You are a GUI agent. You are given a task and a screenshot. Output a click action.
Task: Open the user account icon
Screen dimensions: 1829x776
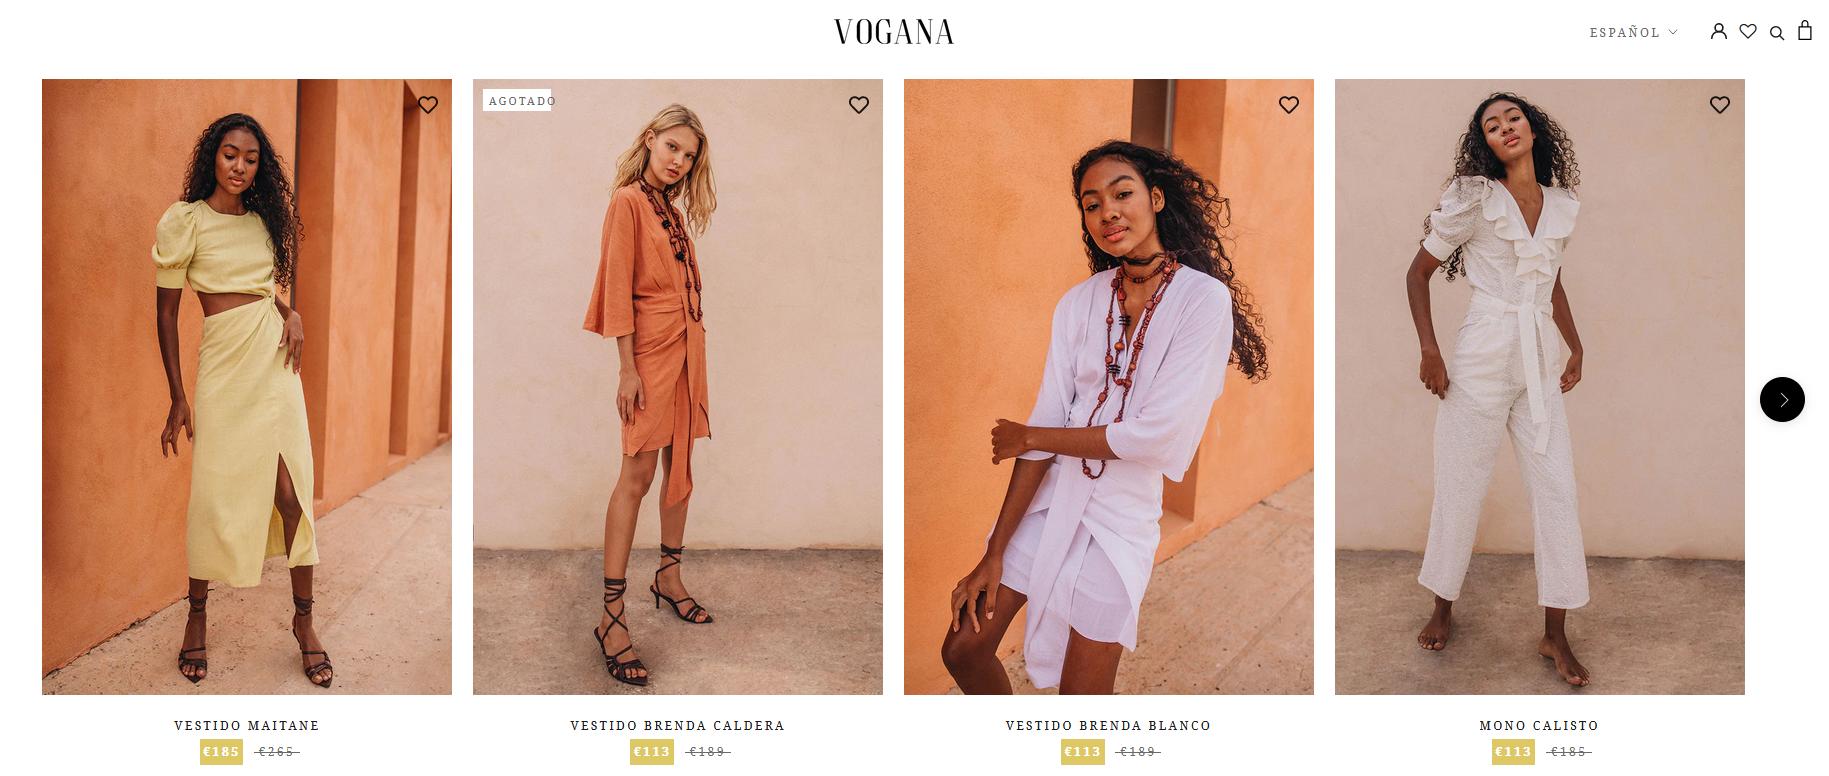point(1719,31)
